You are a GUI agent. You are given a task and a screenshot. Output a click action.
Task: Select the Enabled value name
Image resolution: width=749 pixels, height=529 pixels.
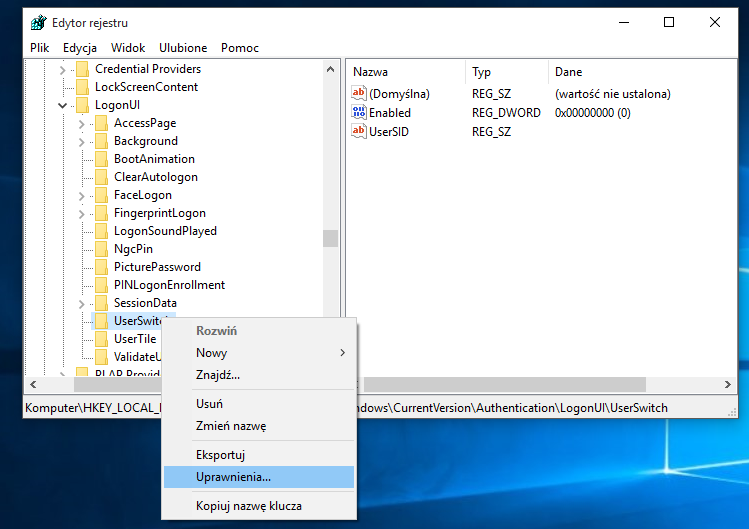point(390,113)
